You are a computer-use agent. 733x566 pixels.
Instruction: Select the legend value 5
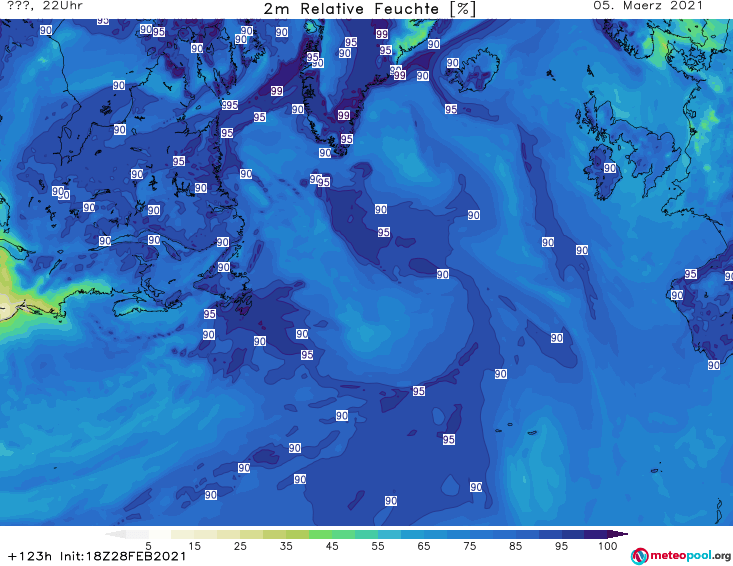pos(148,546)
